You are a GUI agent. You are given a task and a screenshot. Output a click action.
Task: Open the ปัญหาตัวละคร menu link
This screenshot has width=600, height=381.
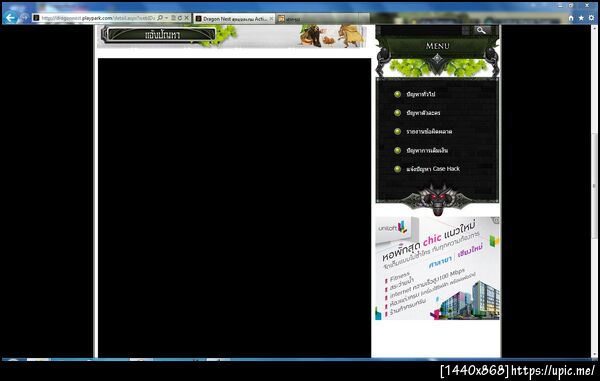point(423,113)
